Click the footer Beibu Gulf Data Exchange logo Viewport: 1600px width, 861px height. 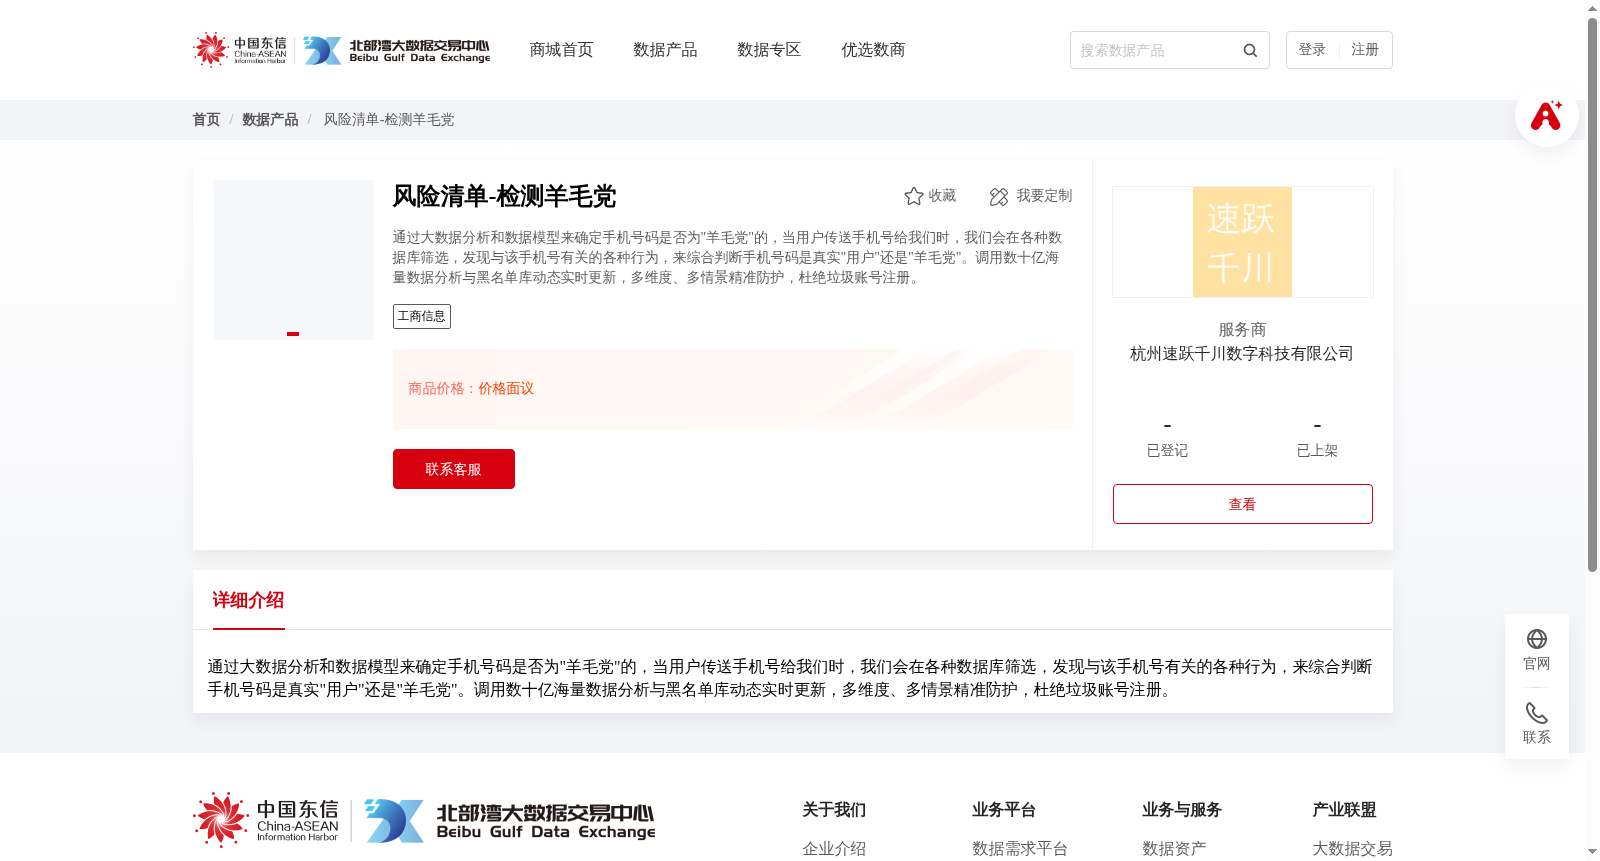(x=510, y=820)
